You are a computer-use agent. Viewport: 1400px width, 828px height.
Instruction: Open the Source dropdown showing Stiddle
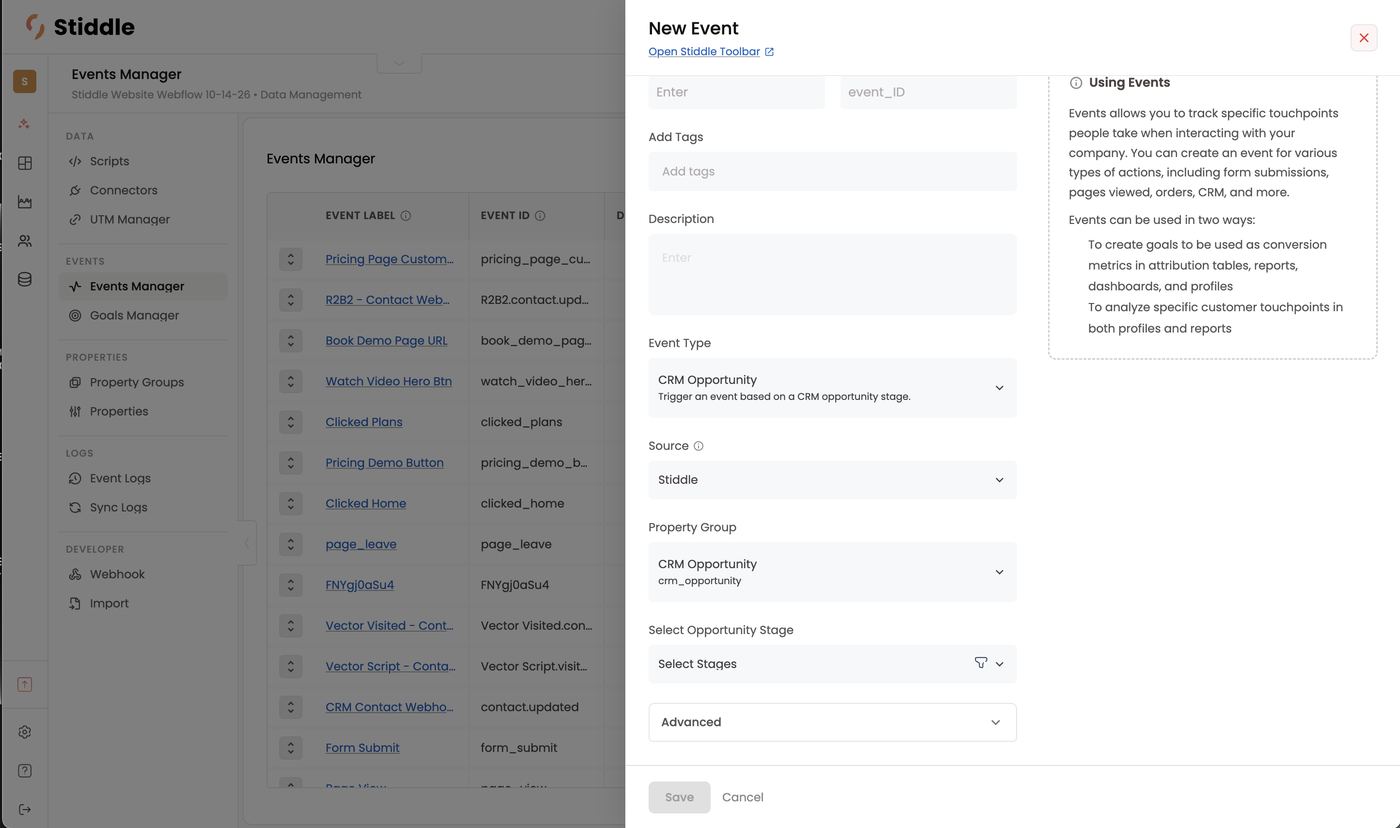tap(832, 480)
